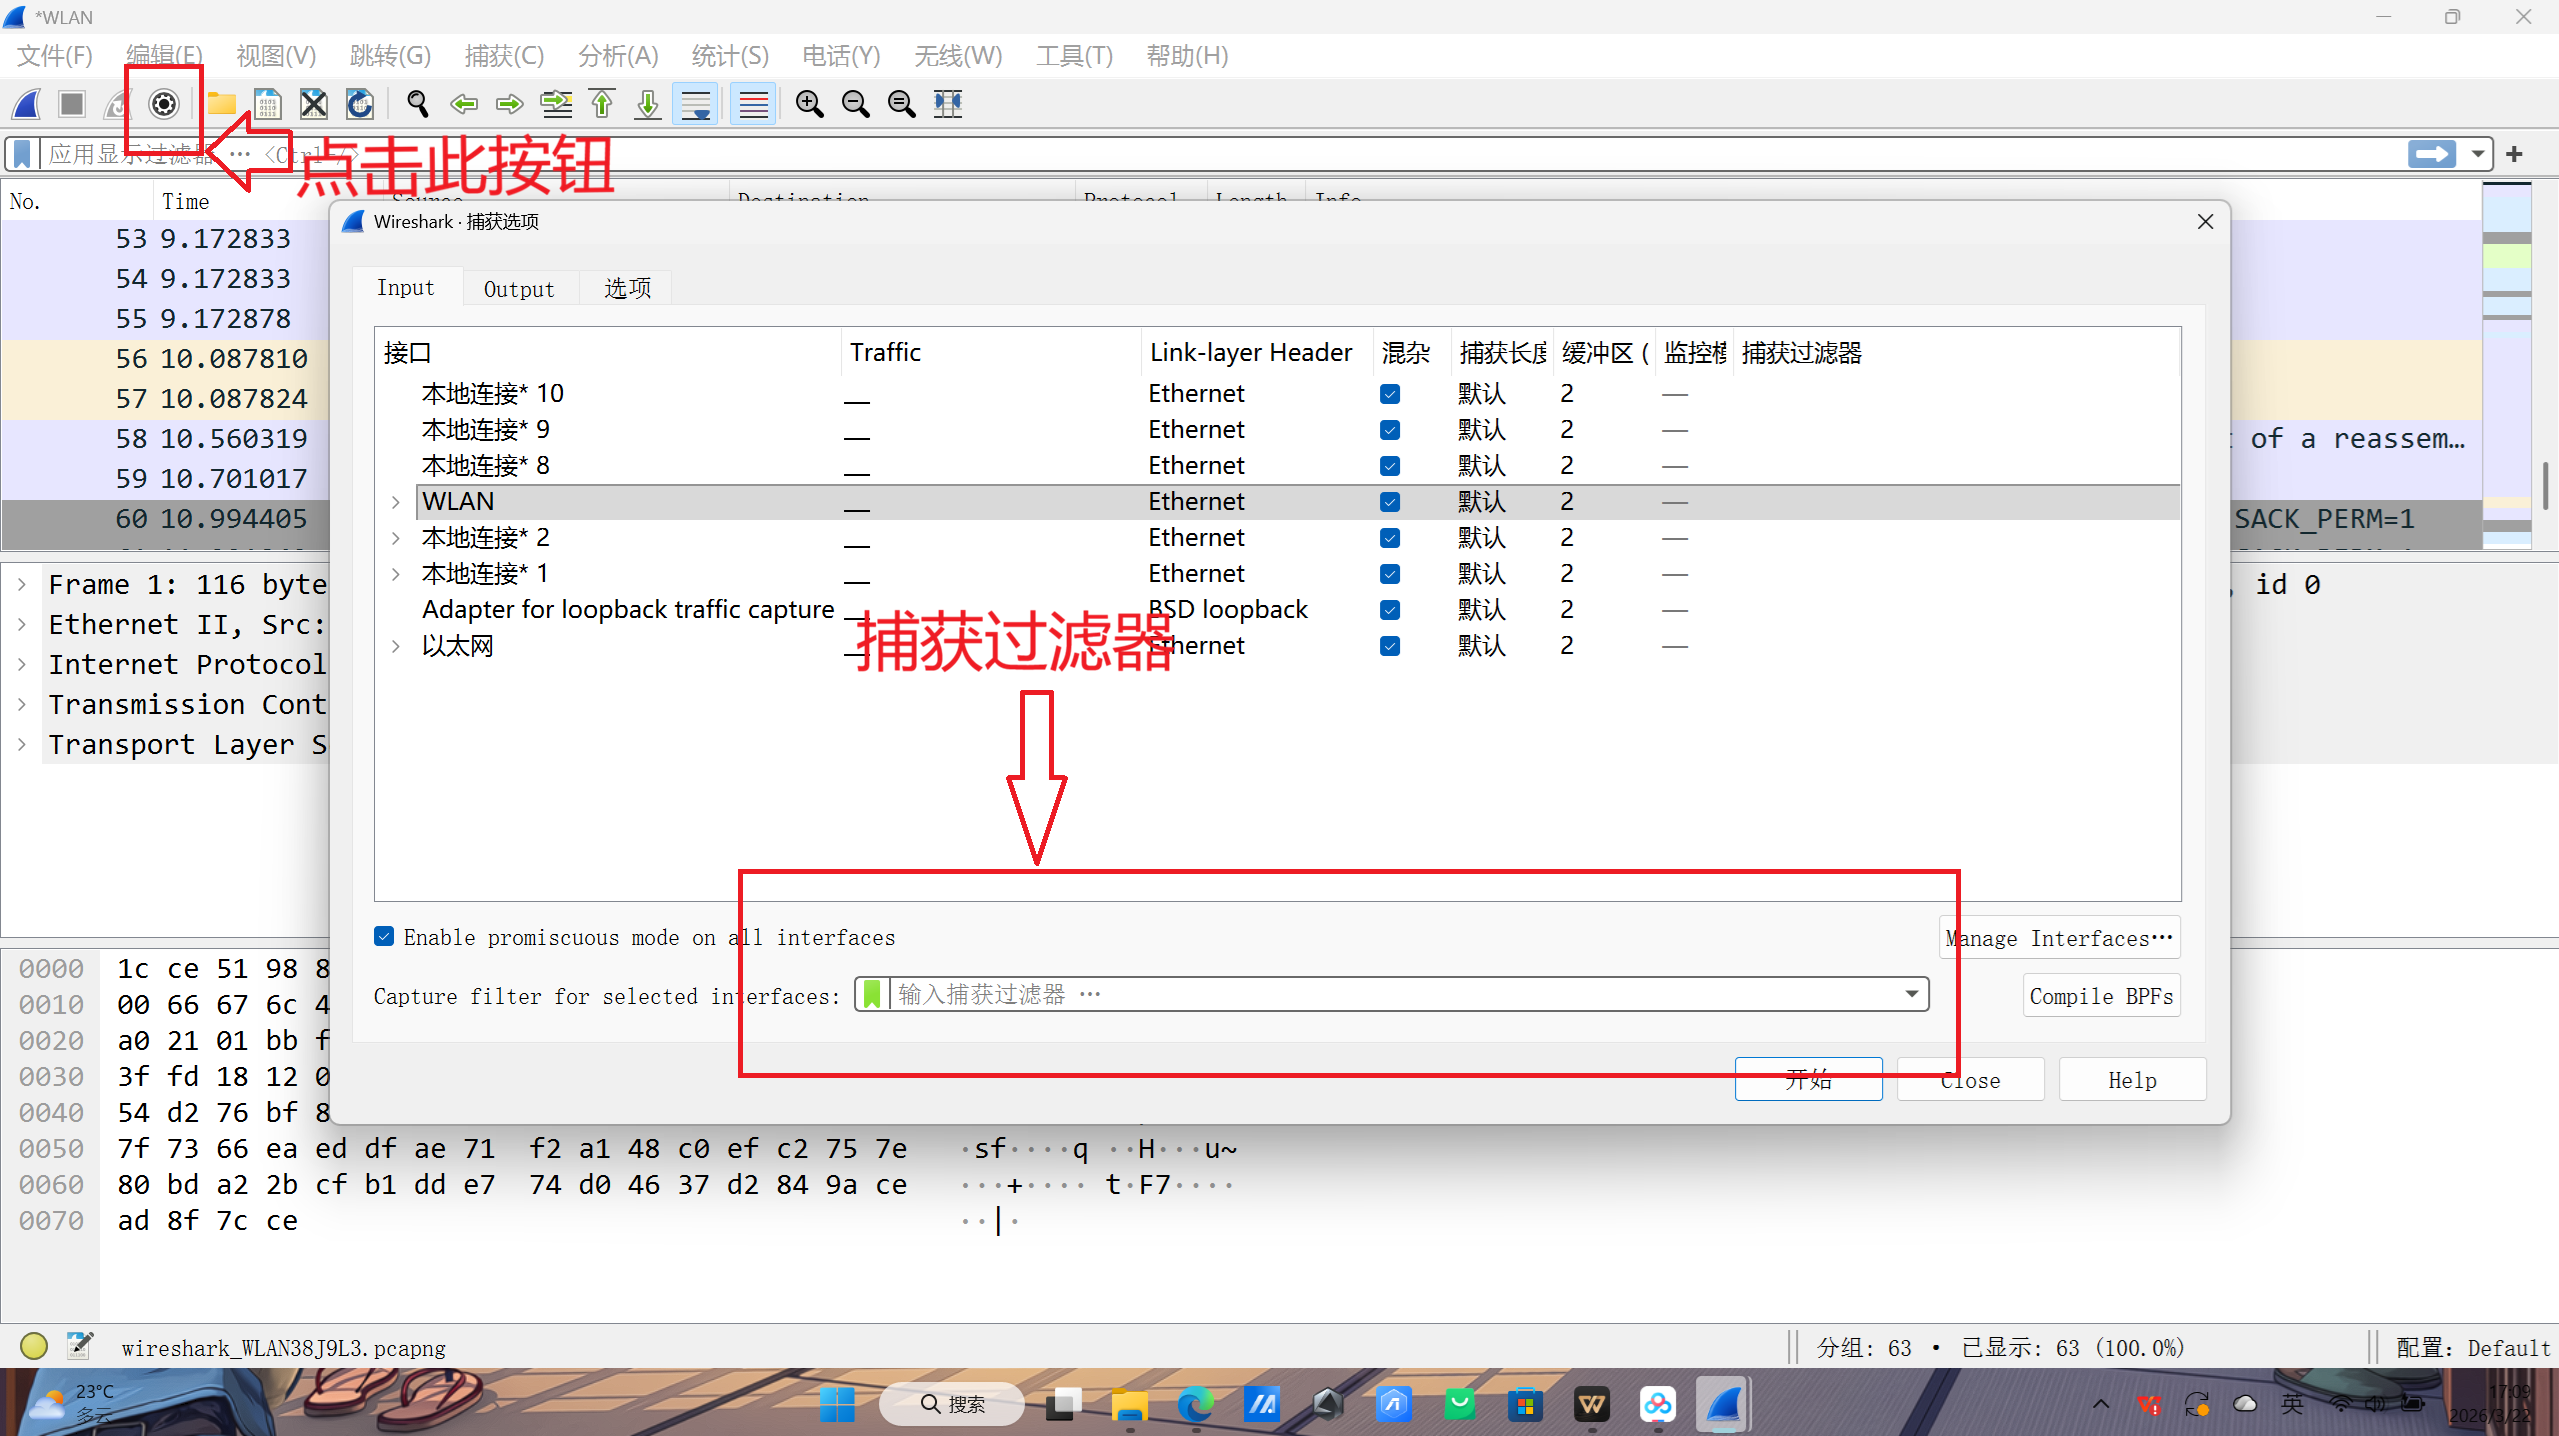The image size is (2559, 1436).
Task: Click the expert info status bar circle
Action: 34,1346
